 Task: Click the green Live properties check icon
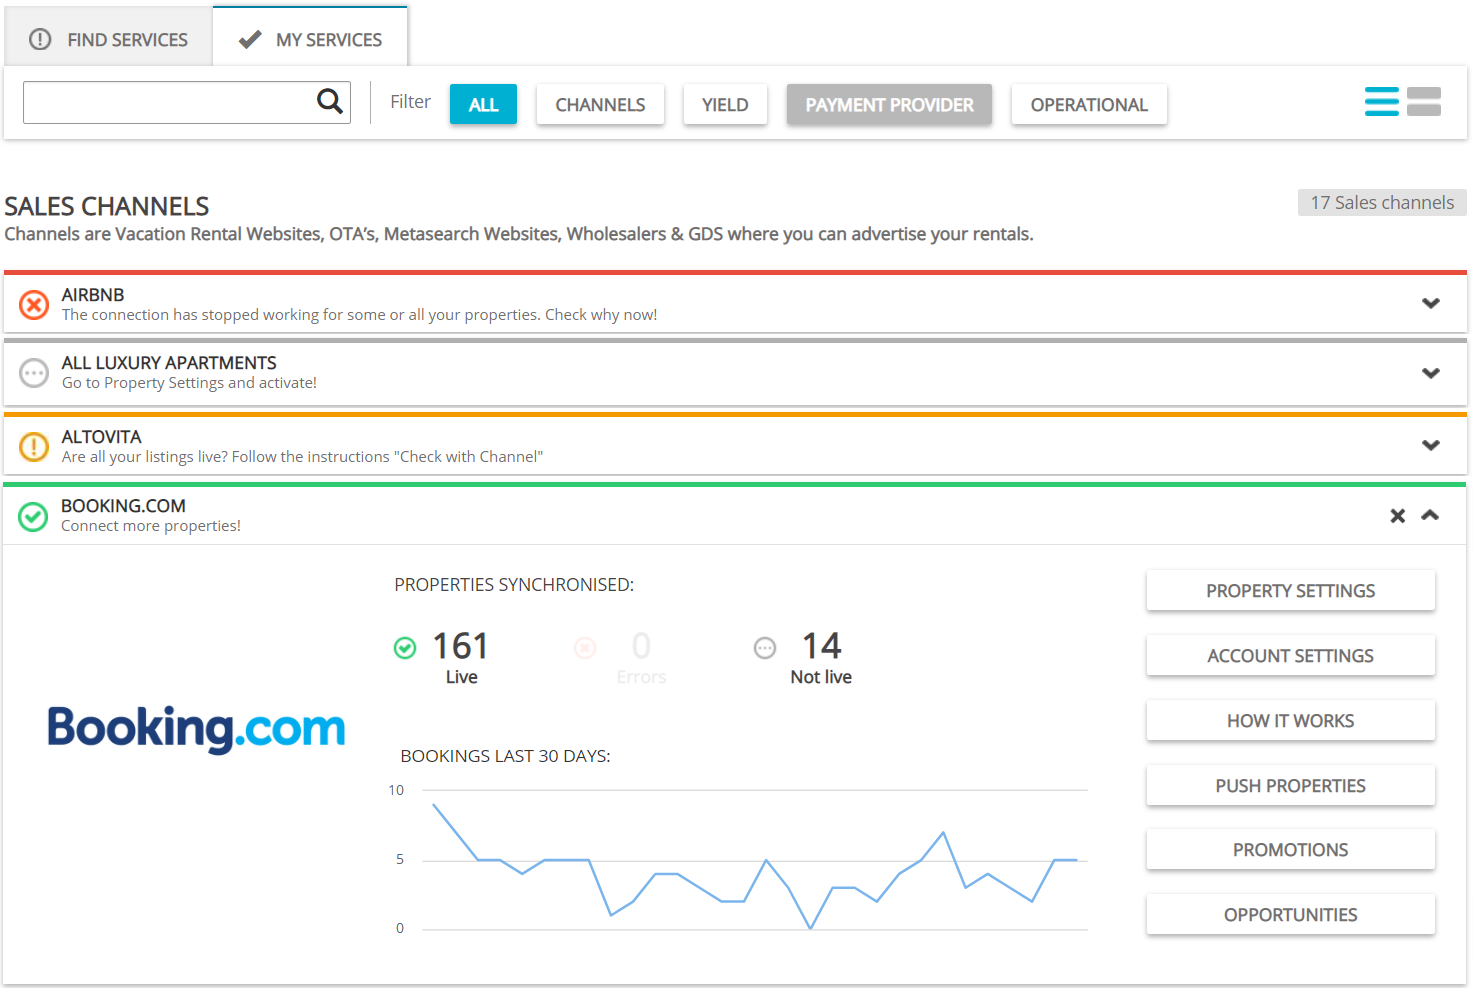pos(405,648)
